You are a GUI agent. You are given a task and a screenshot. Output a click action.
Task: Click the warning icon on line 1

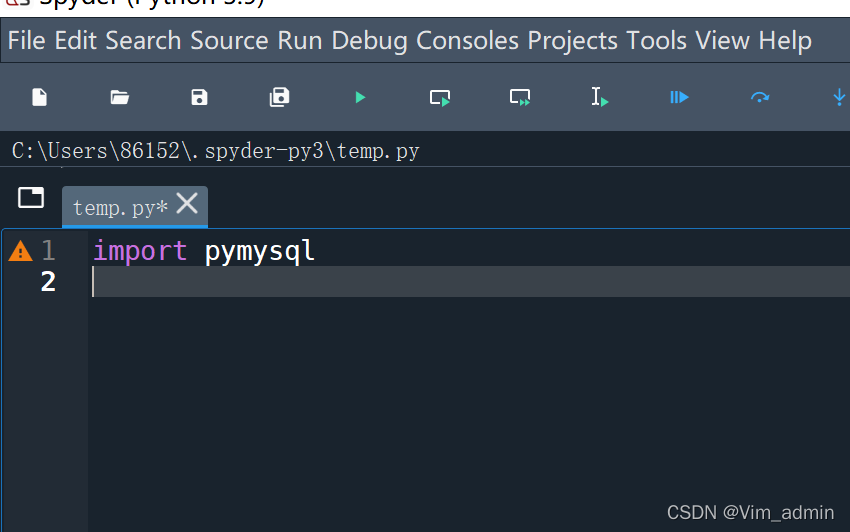pos(20,252)
